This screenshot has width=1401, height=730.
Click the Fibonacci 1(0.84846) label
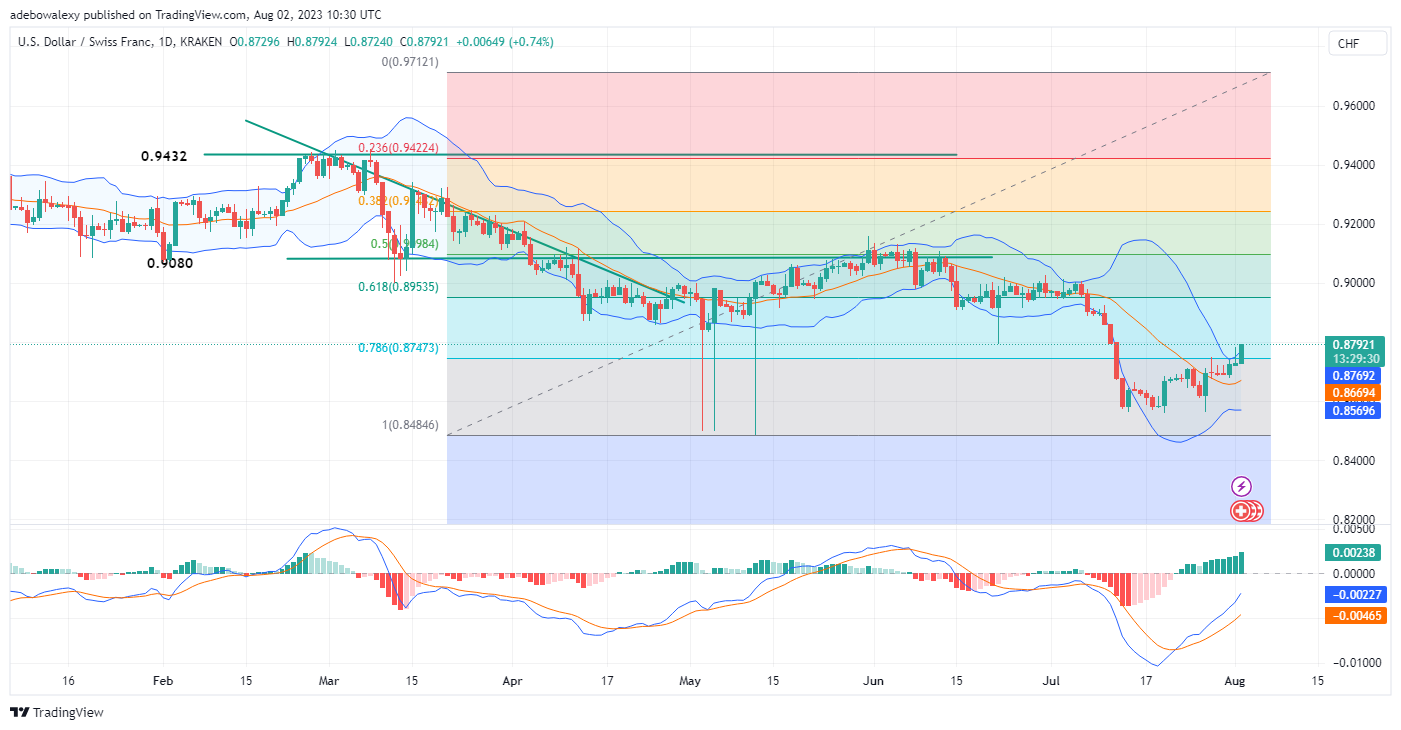[412, 424]
